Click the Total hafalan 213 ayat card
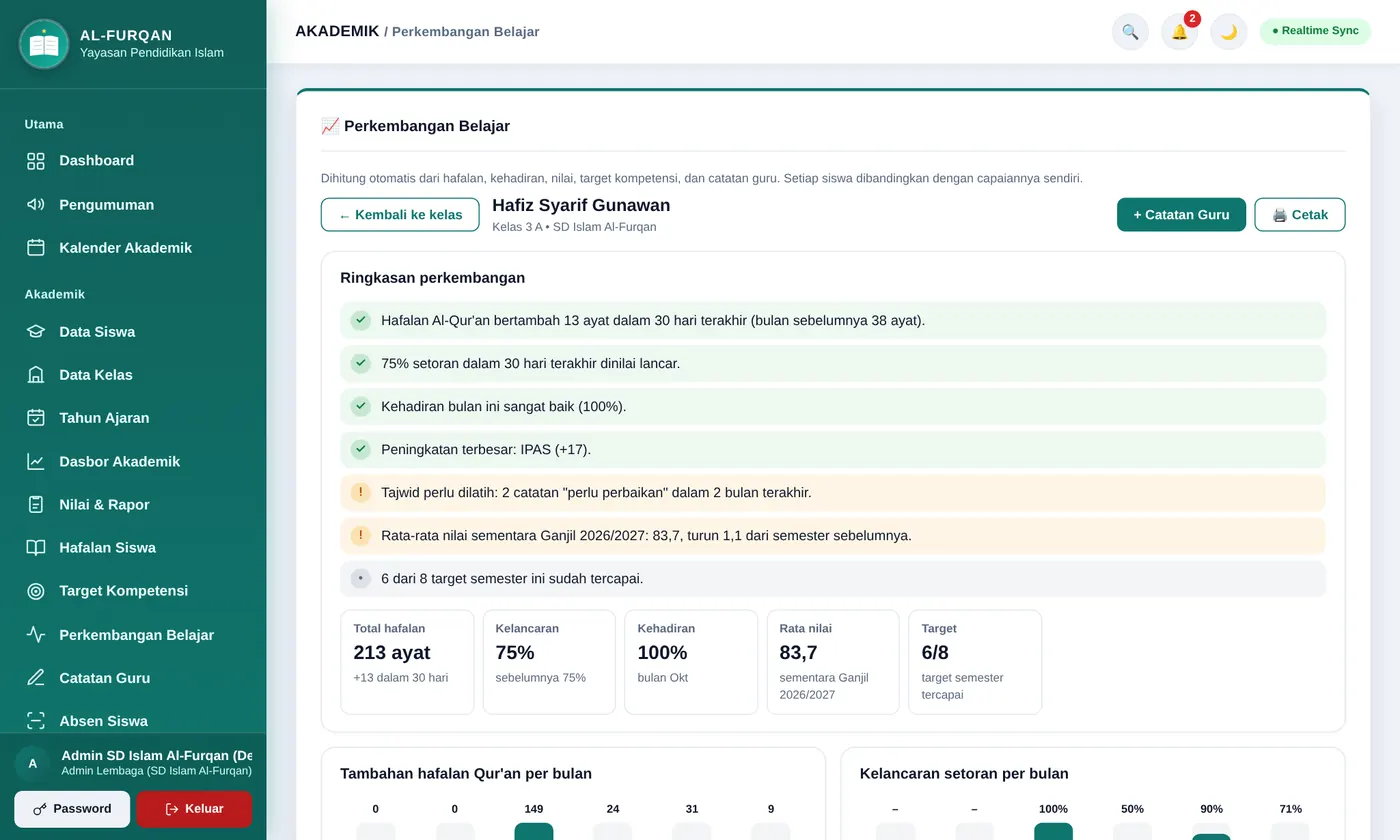Image resolution: width=1400 pixels, height=840 pixels. pos(407,662)
